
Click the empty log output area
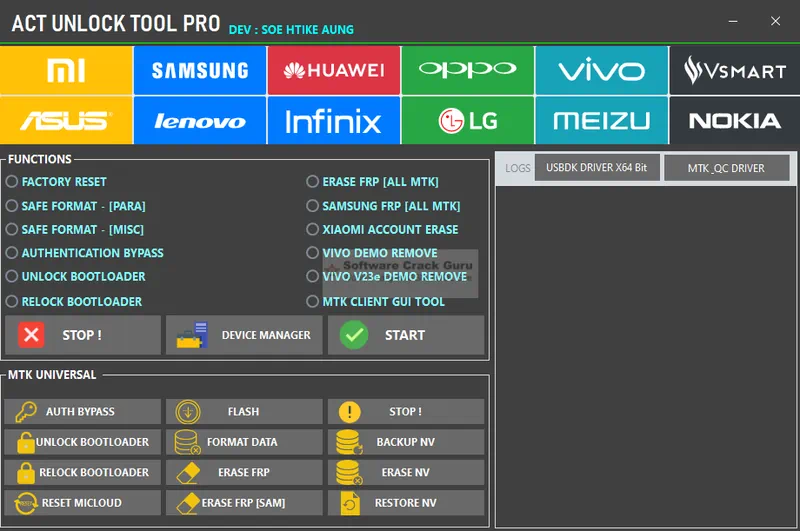click(645, 356)
